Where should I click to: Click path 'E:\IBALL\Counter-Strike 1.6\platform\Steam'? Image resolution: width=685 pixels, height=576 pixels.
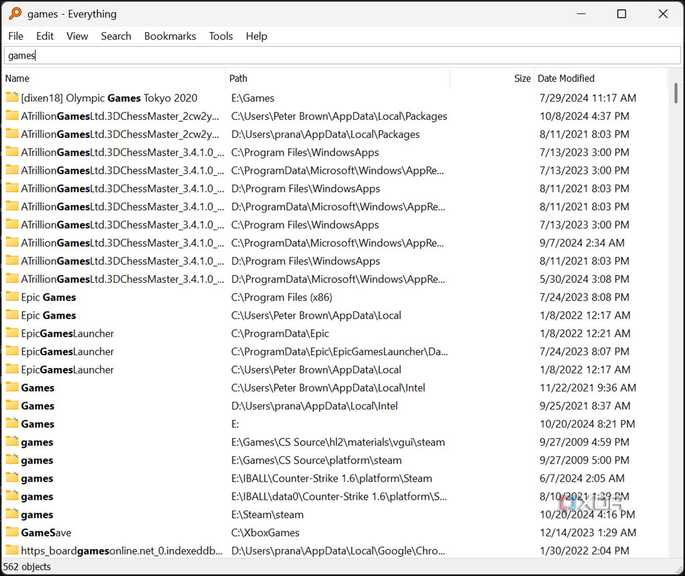[x=332, y=479]
